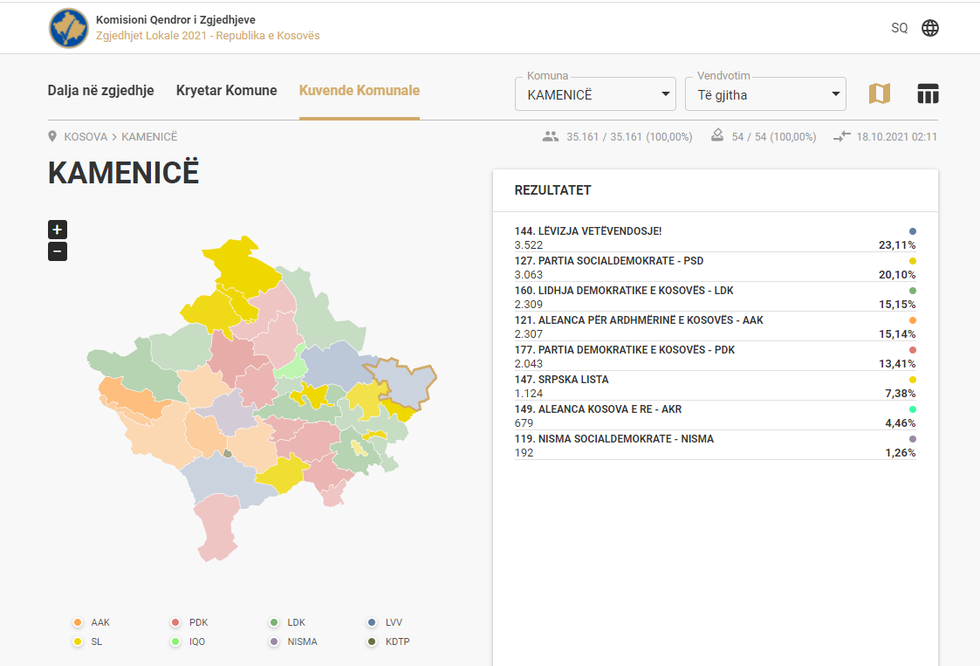Screen dimensions: 980x666
Task: Open SQ language selector
Action: click(x=899, y=28)
